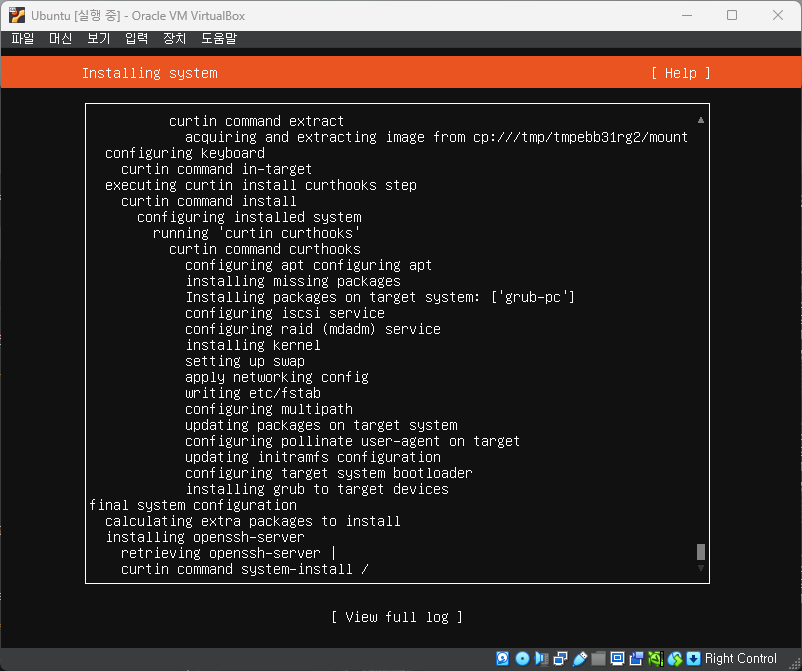802x671 pixels.
Task: Click 'configuring raid (mdadm) service' log line
Action: (x=313, y=329)
